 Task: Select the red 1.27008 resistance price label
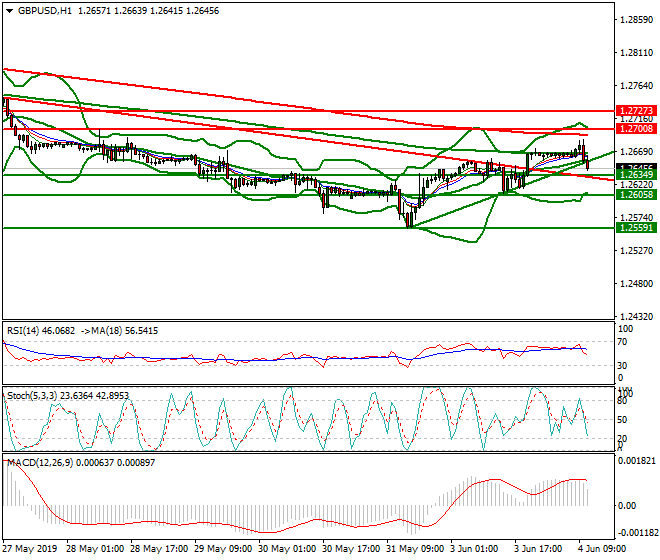pos(636,129)
